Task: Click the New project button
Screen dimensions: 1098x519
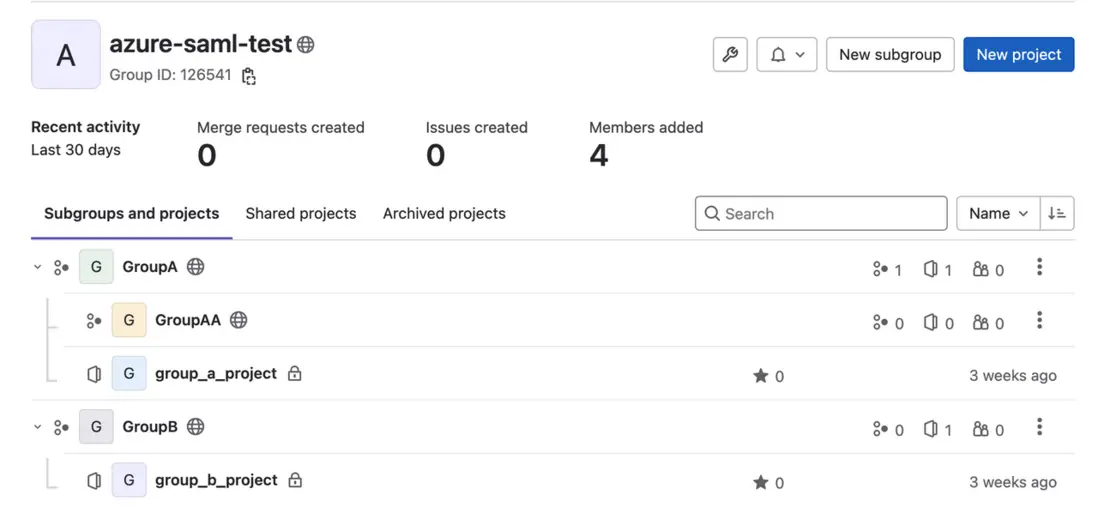Action: click(1018, 55)
